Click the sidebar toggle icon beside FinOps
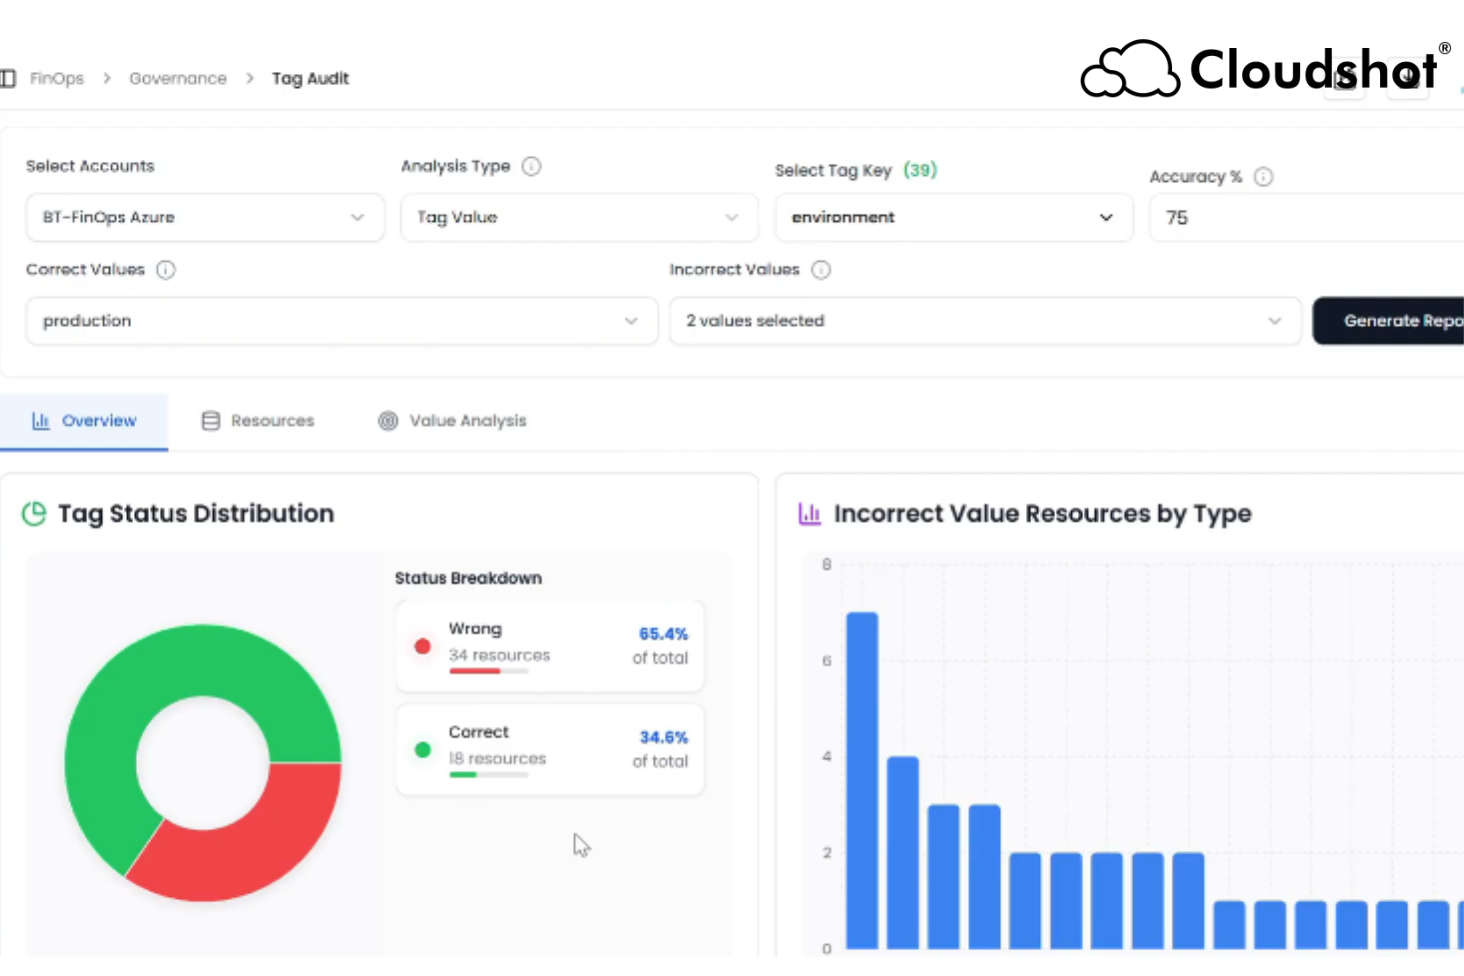 tap(8, 78)
